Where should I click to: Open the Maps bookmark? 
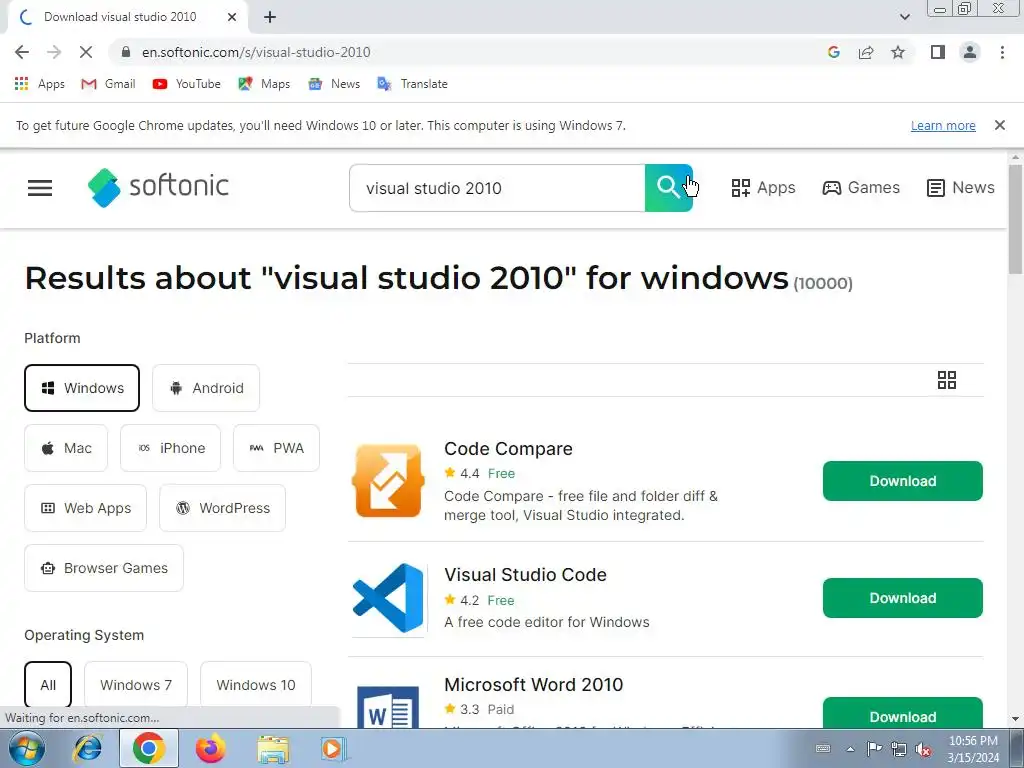[x=264, y=84]
